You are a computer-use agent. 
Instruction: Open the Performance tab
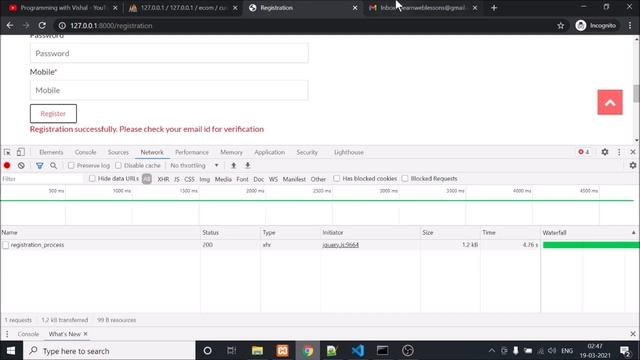[x=192, y=152]
